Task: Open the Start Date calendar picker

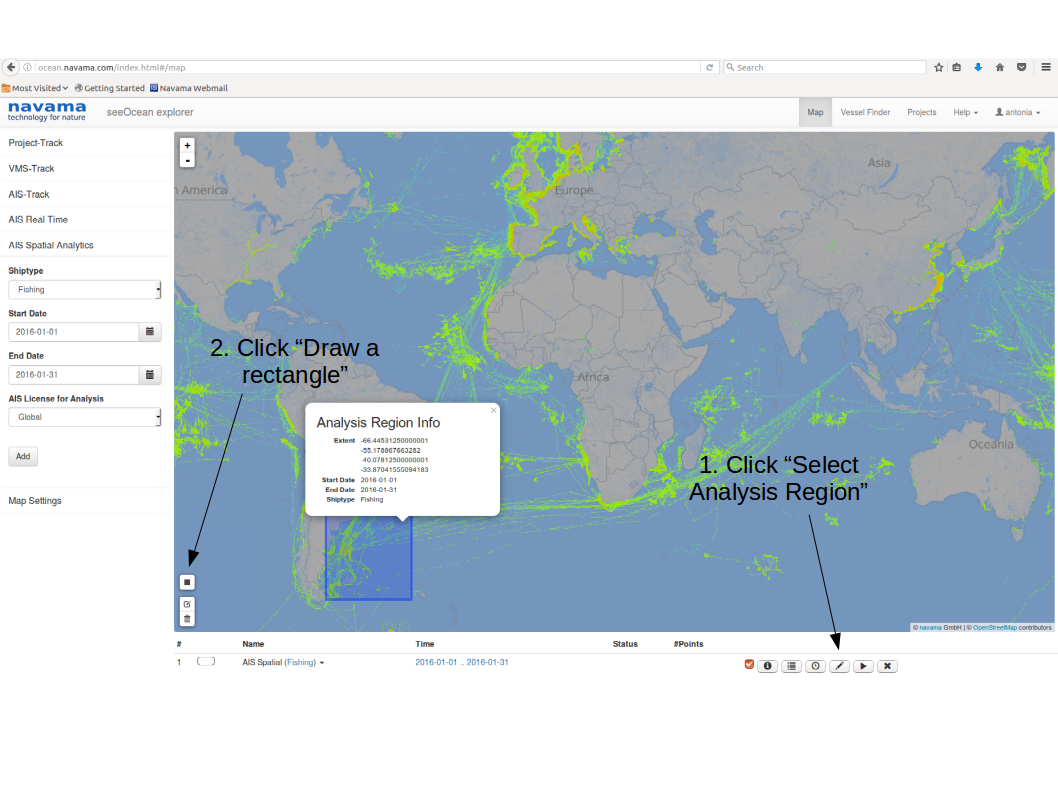Action: (x=149, y=332)
